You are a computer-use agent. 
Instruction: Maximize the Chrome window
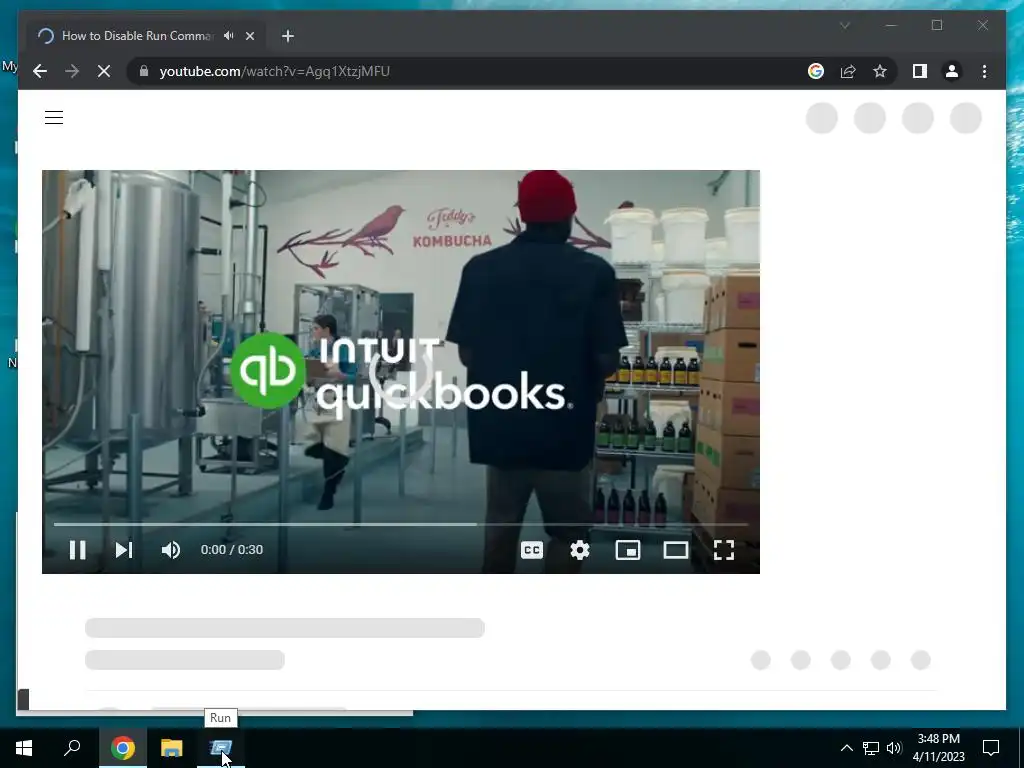(x=936, y=25)
